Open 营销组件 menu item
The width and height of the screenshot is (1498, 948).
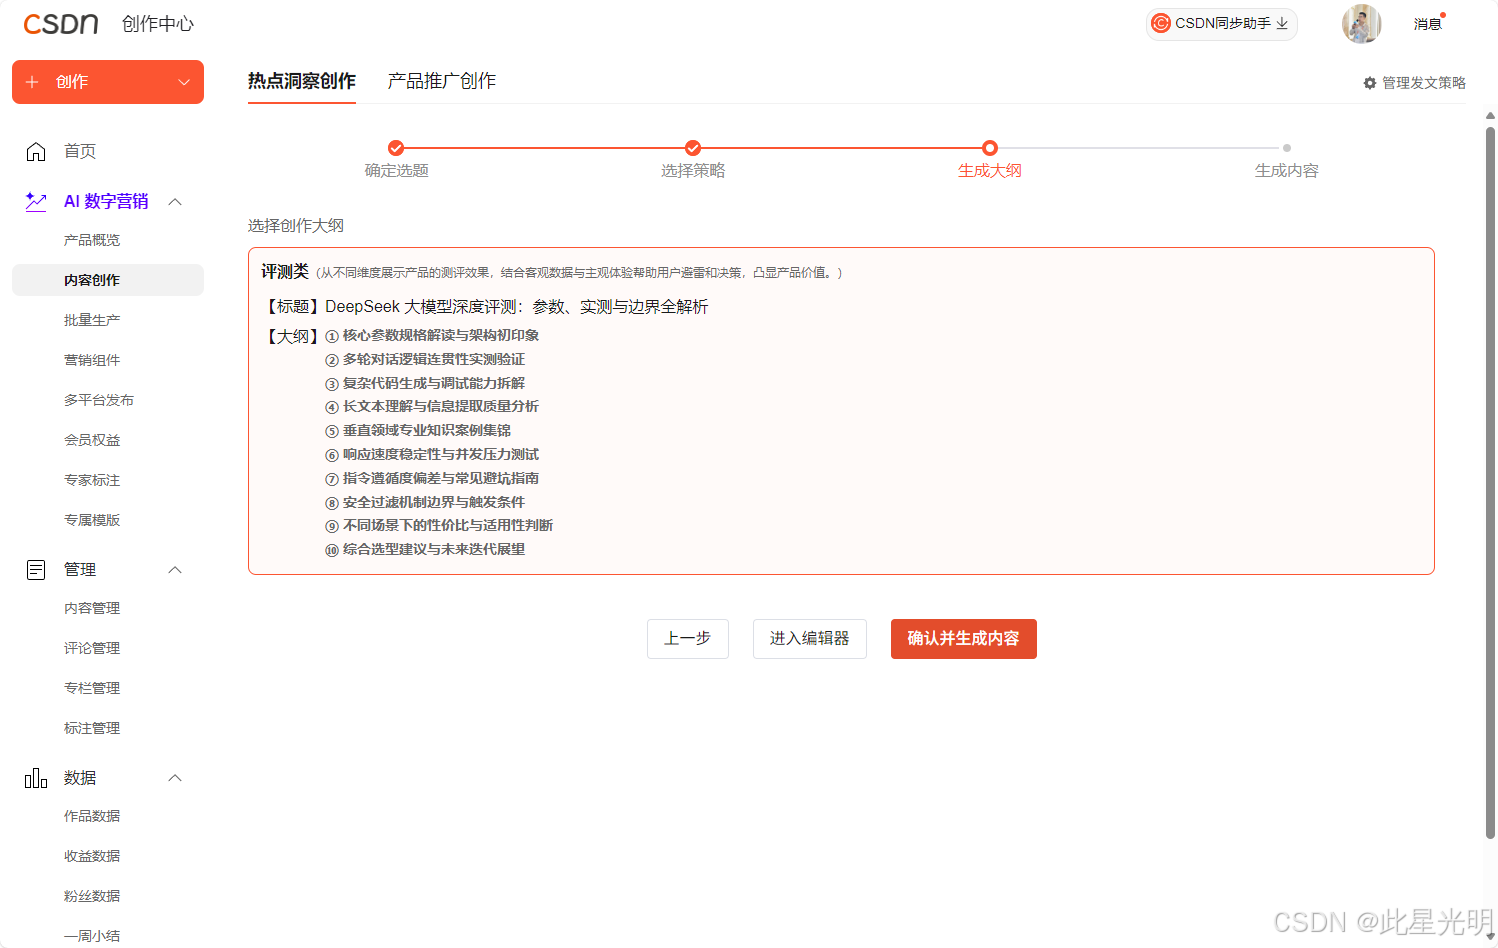point(92,360)
